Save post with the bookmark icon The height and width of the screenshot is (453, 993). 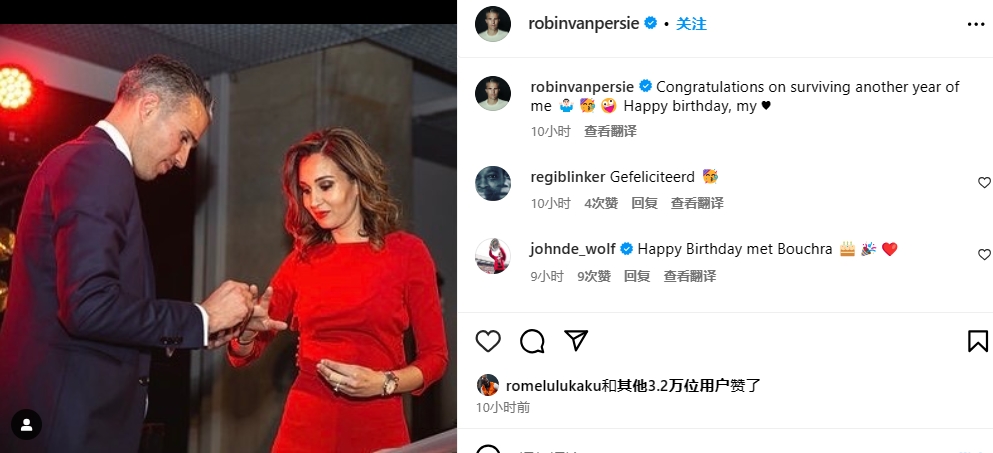pos(978,341)
